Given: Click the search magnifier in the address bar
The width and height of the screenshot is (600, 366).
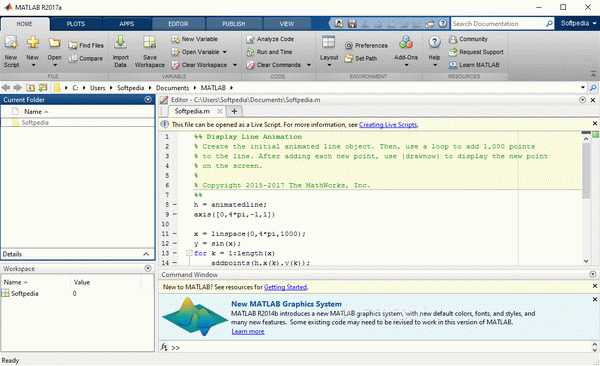Looking at the screenshot, I should point(593,88).
